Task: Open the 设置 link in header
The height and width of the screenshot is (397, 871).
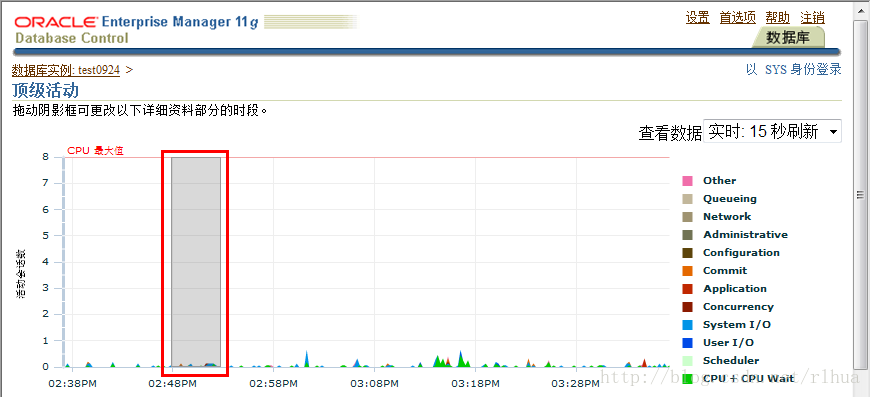Action: [697, 18]
